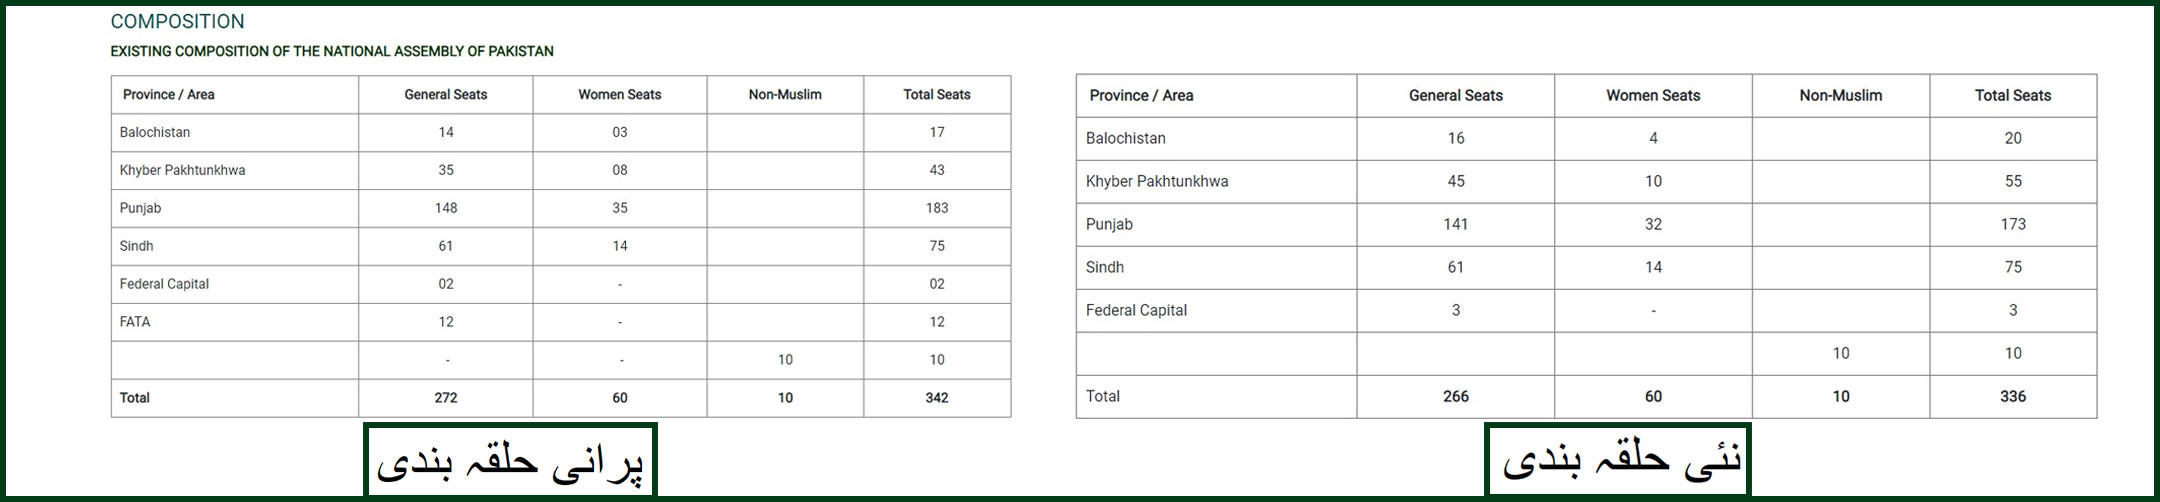
Task: Select the general seats total 266
Action: coord(1456,397)
